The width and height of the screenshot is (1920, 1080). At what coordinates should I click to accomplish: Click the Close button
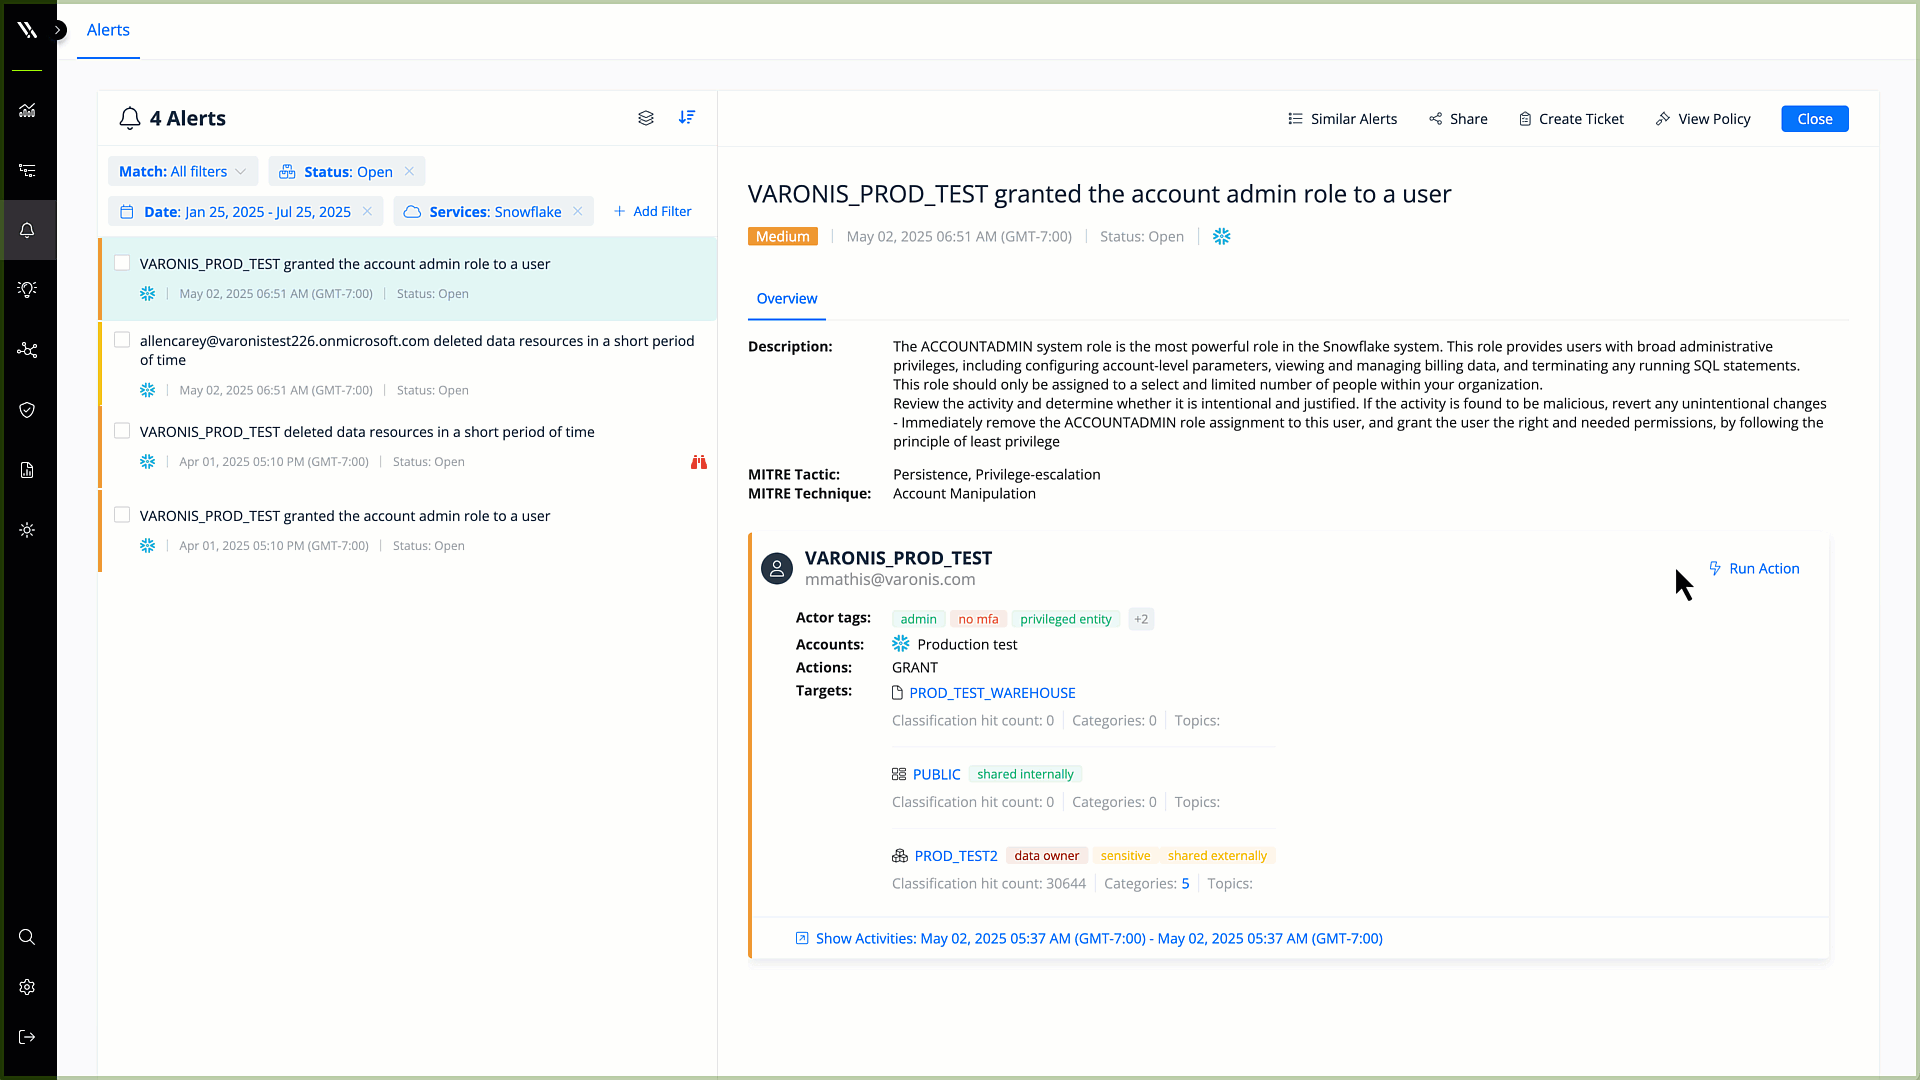coord(1814,118)
